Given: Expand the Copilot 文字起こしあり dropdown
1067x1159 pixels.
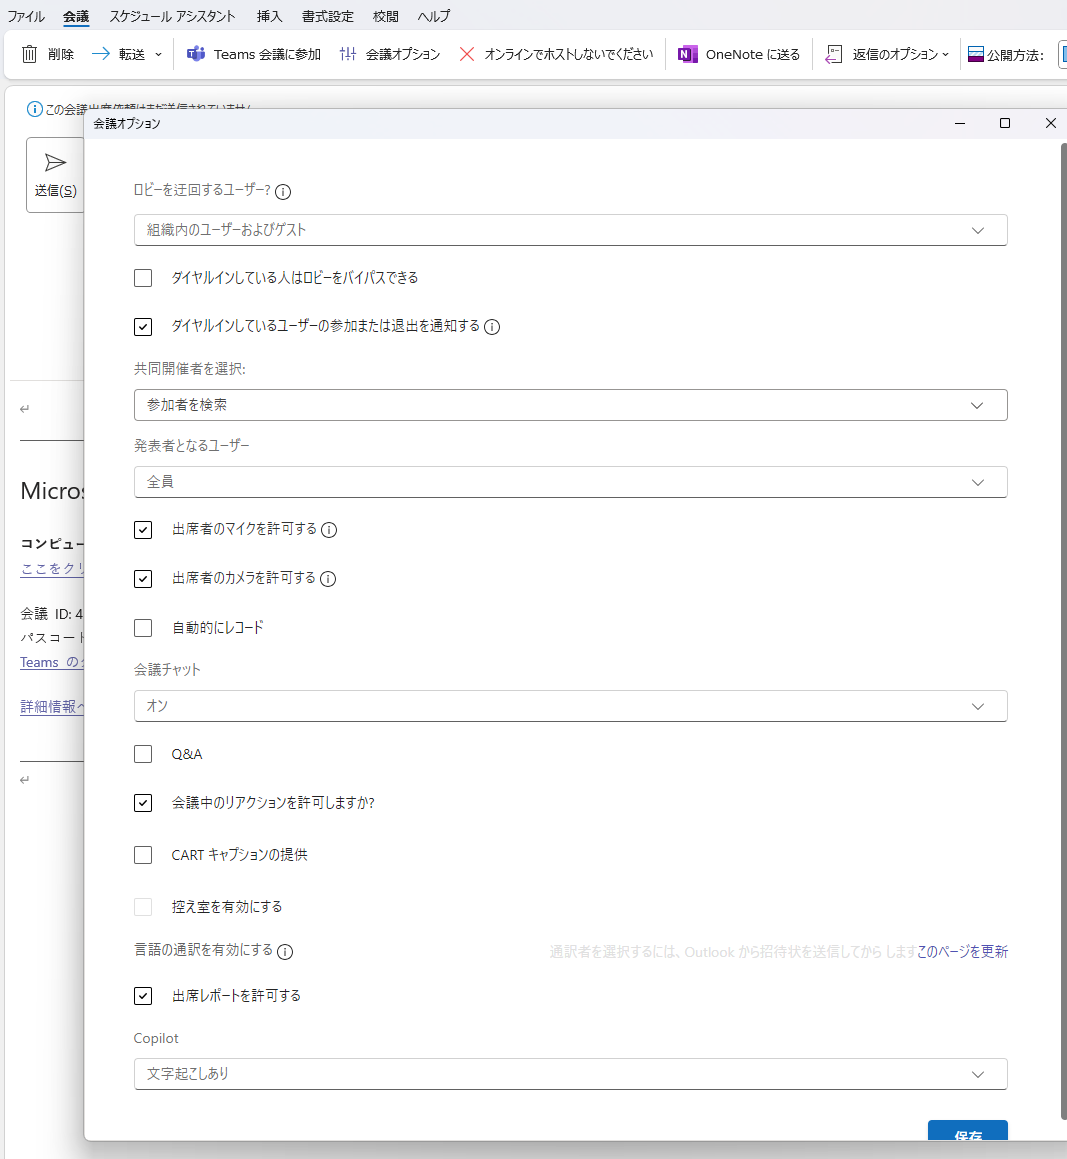Looking at the screenshot, I should [x=570, y=1074].
